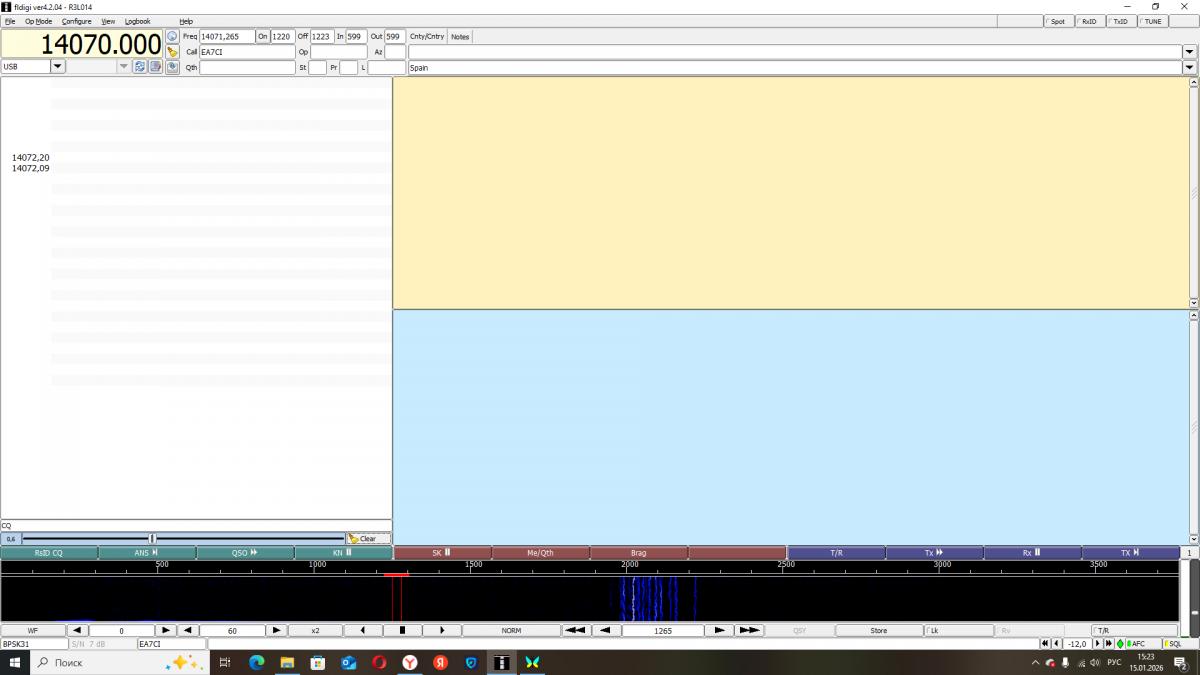Viewport: 1200px width, 675px height.
Task: Expand the Spain country dropdown
Action: click(1189, 67)
